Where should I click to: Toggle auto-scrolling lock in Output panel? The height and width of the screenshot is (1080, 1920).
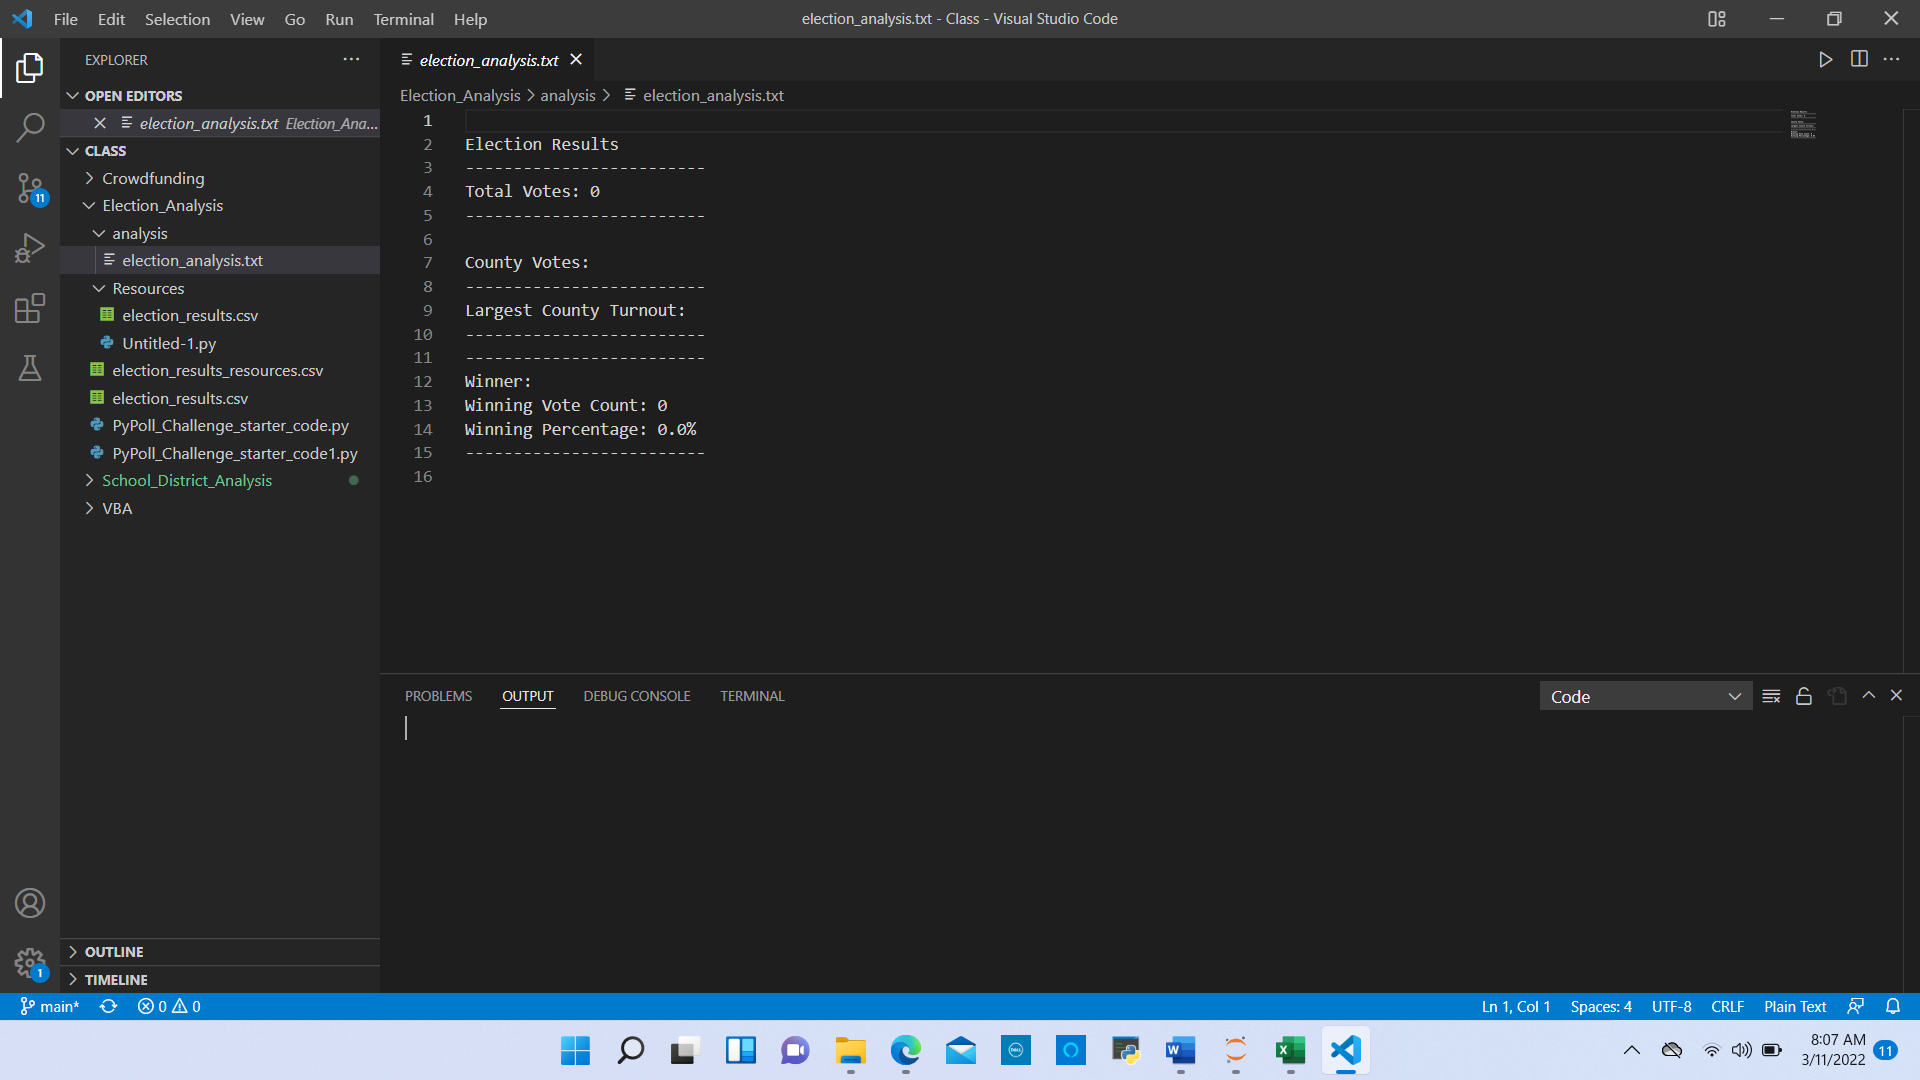point(1804,695)
